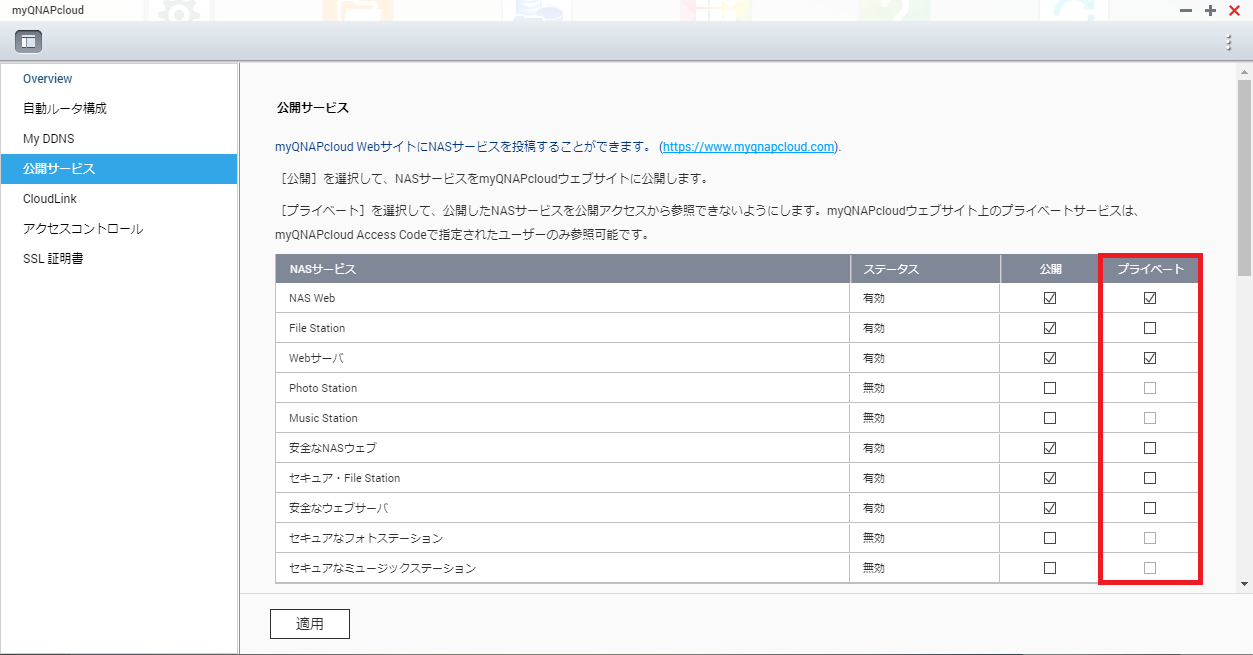Click the ステータス column header

(925, 269)
